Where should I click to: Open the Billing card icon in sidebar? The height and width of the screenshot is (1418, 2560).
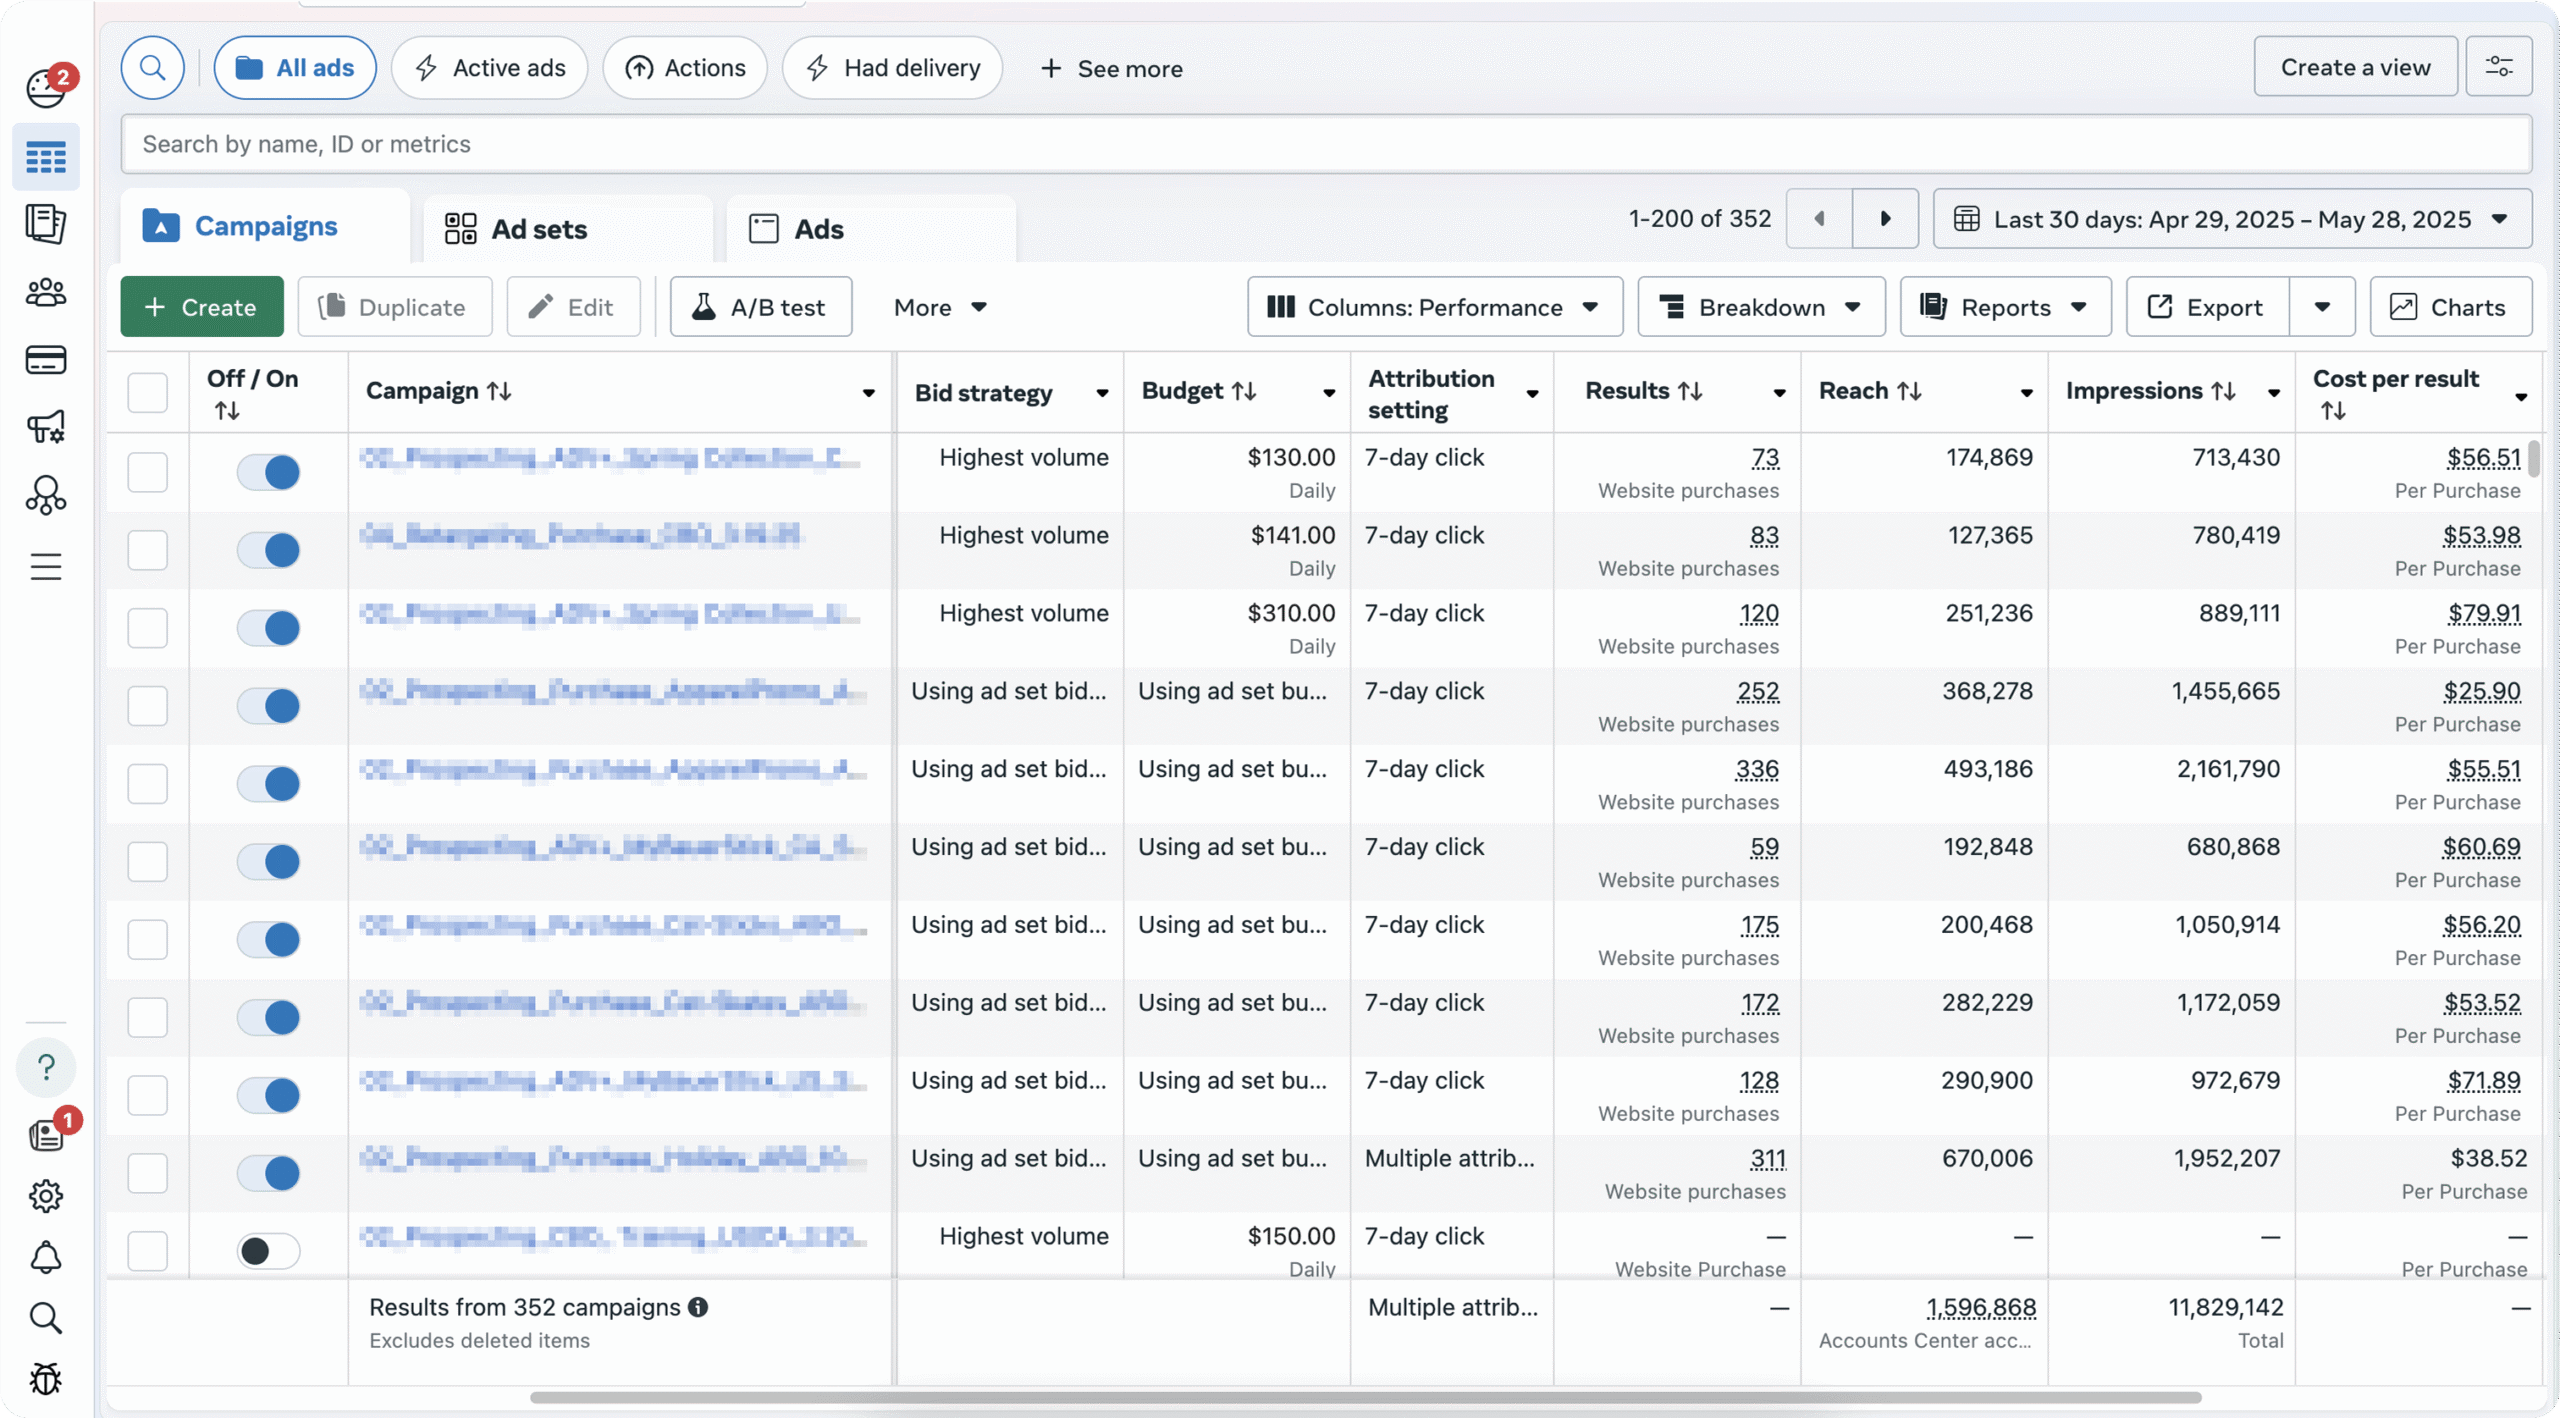[46, 360]
